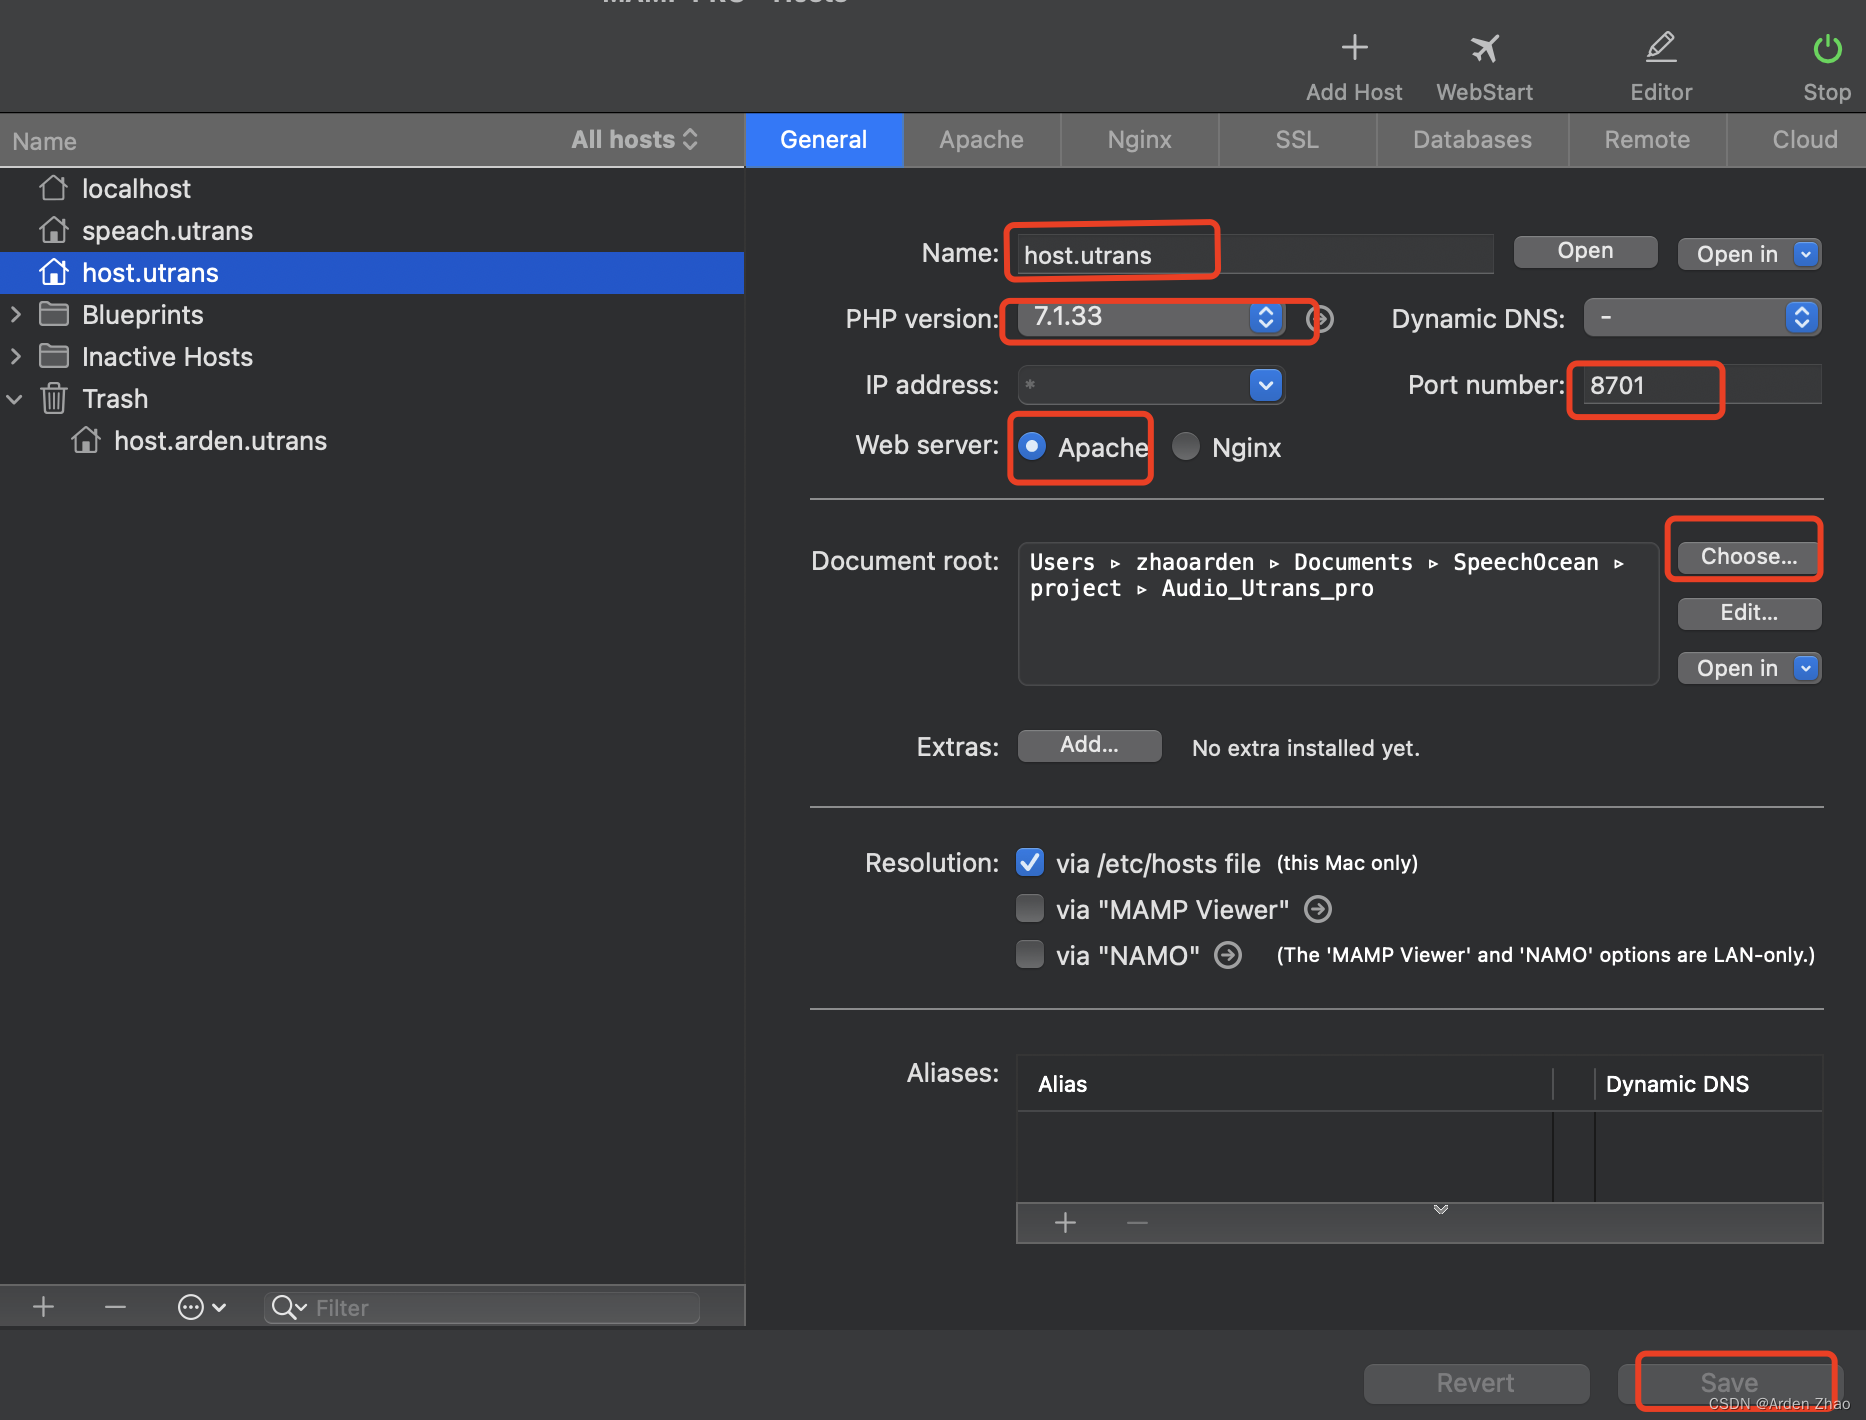This screenshot has height=1420, width=1866.
Task: Click the PHP version info arrow icon
Action: point(1320,319)
